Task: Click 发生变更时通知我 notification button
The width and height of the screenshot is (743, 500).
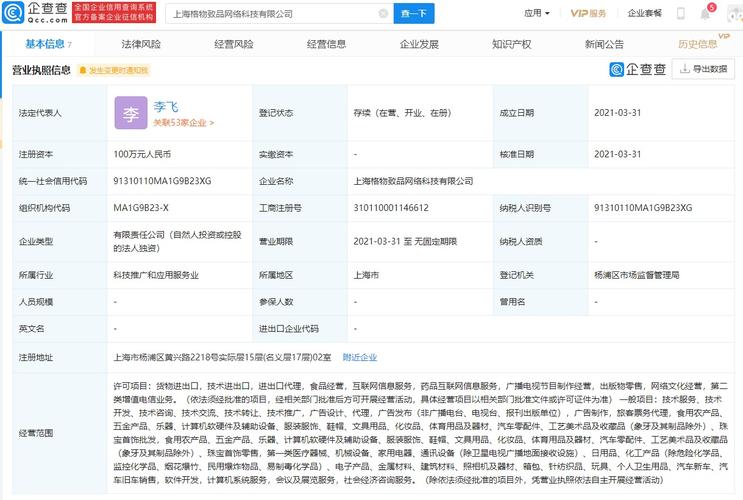Action: 114,71
